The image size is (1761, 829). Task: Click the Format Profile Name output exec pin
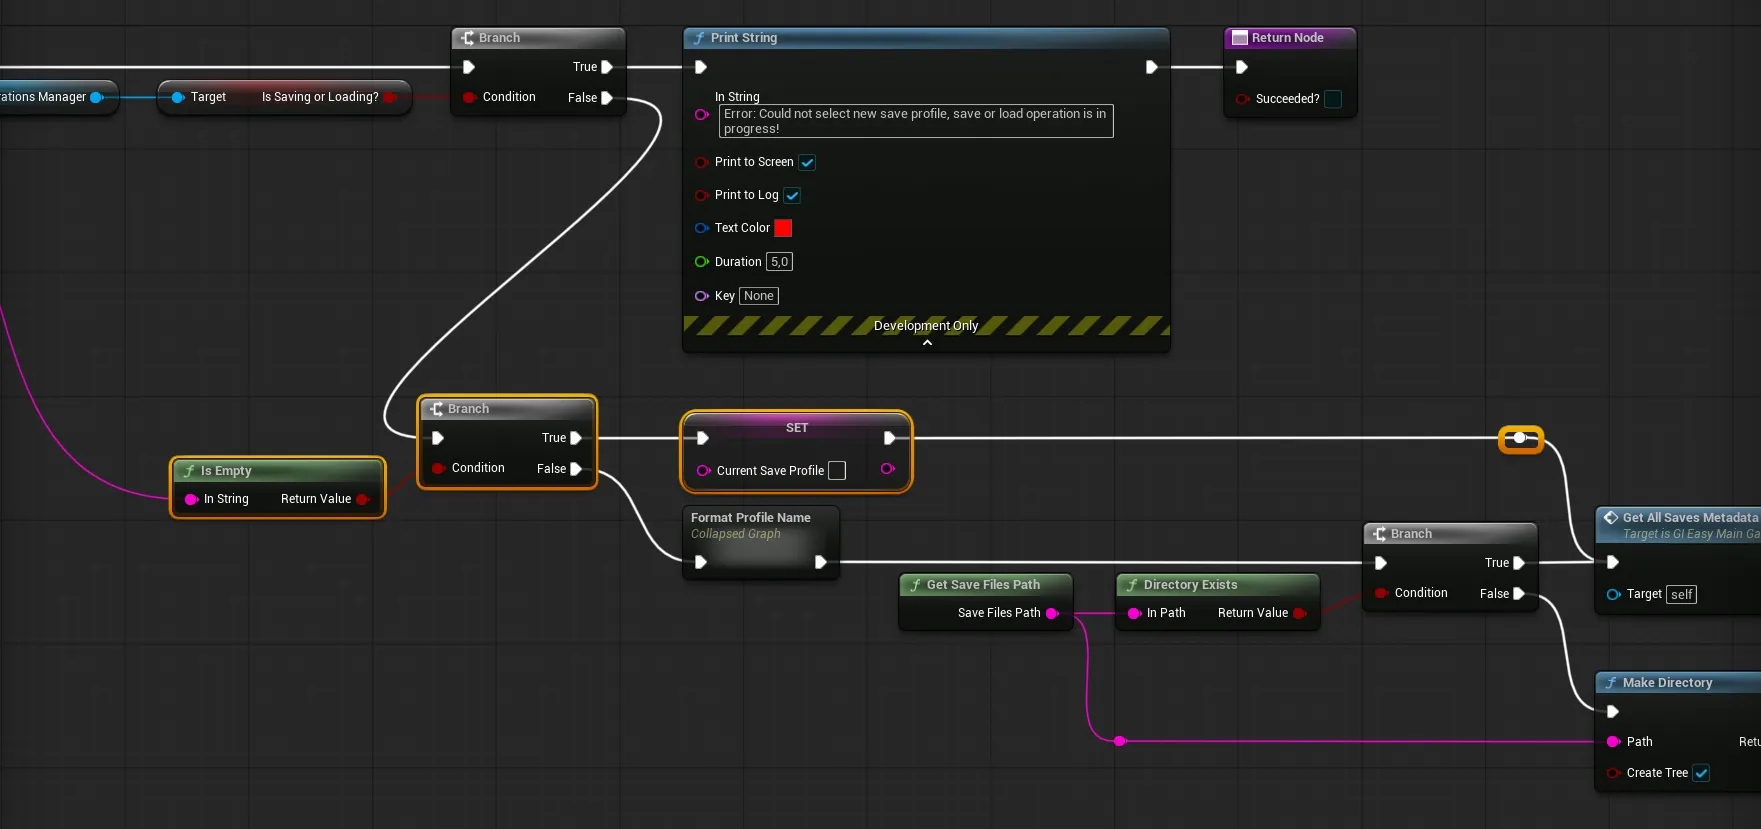click(821, 562)
